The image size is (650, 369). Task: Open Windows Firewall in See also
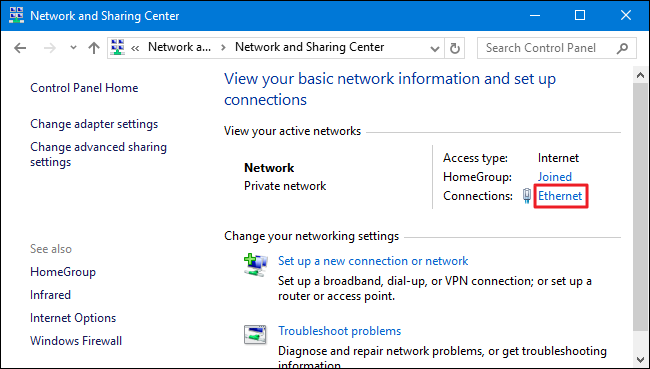(x=76, y=341)
